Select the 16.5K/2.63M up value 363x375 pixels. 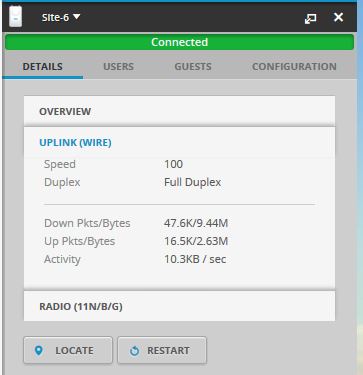click(196, 241)
